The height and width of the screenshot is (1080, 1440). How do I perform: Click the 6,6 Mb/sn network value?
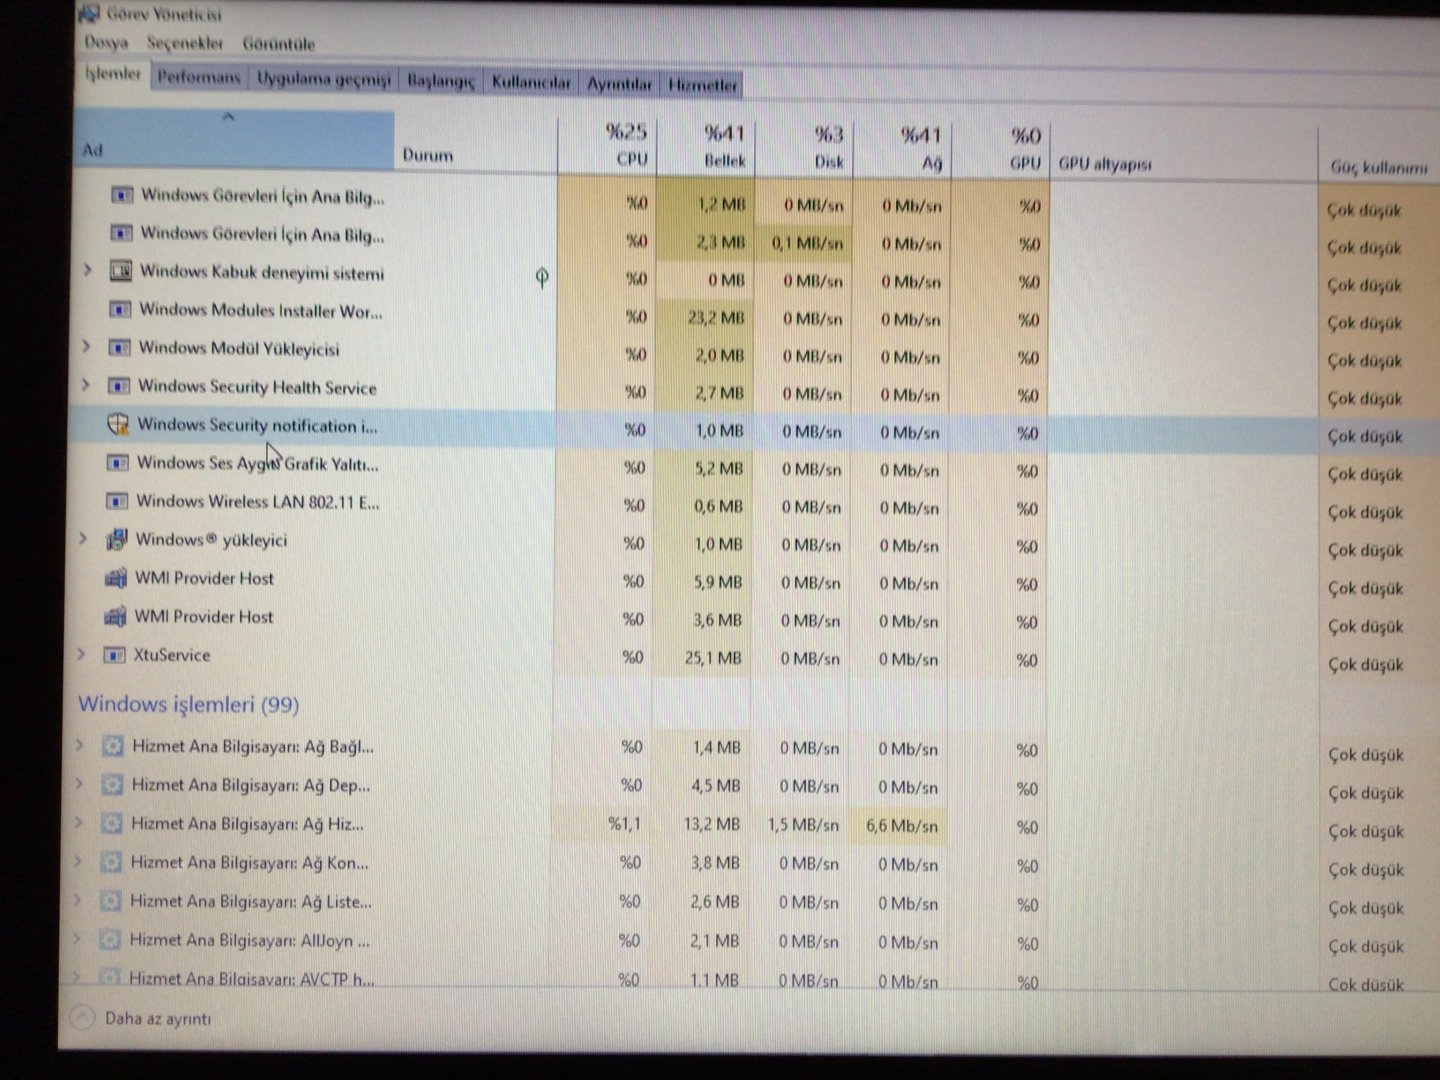(902, 826)
